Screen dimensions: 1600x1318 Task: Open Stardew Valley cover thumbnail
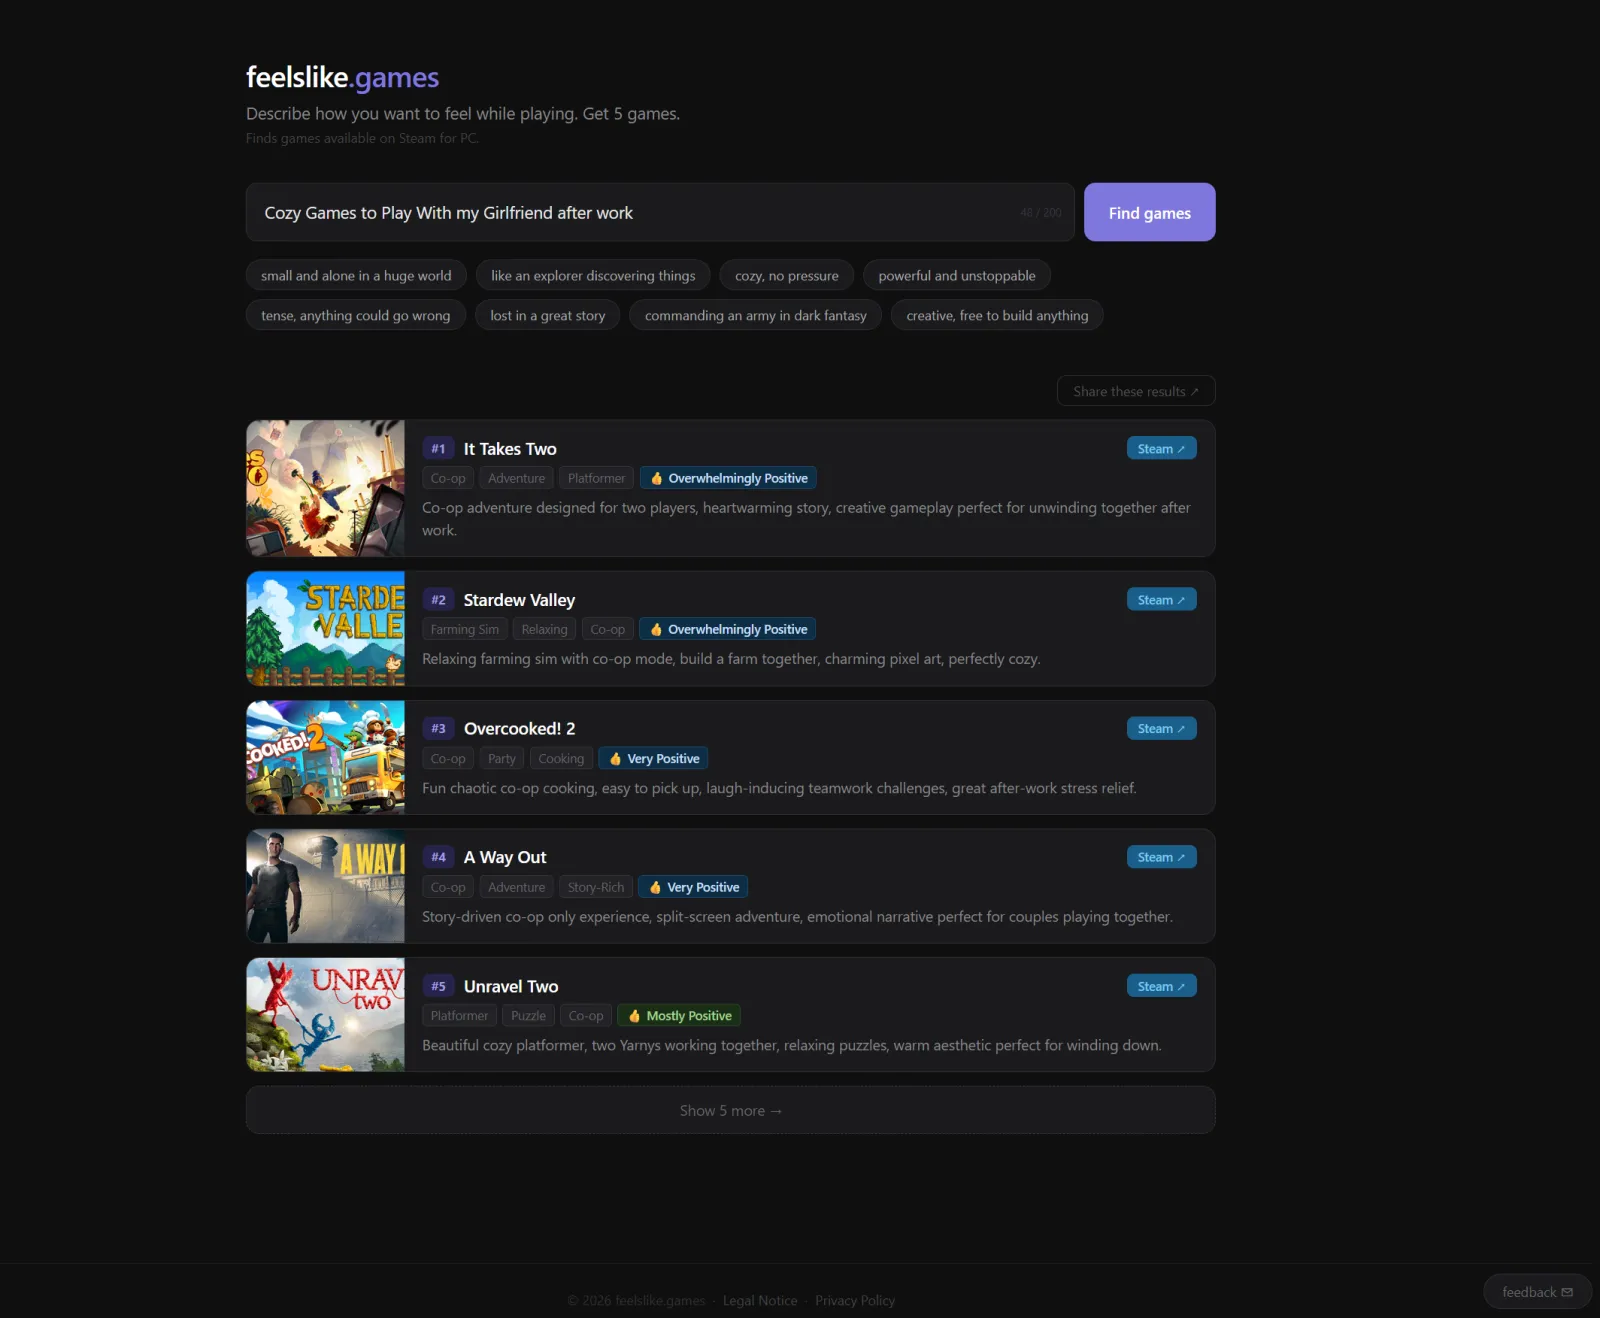pyautogui.click(x=326, y=628)
